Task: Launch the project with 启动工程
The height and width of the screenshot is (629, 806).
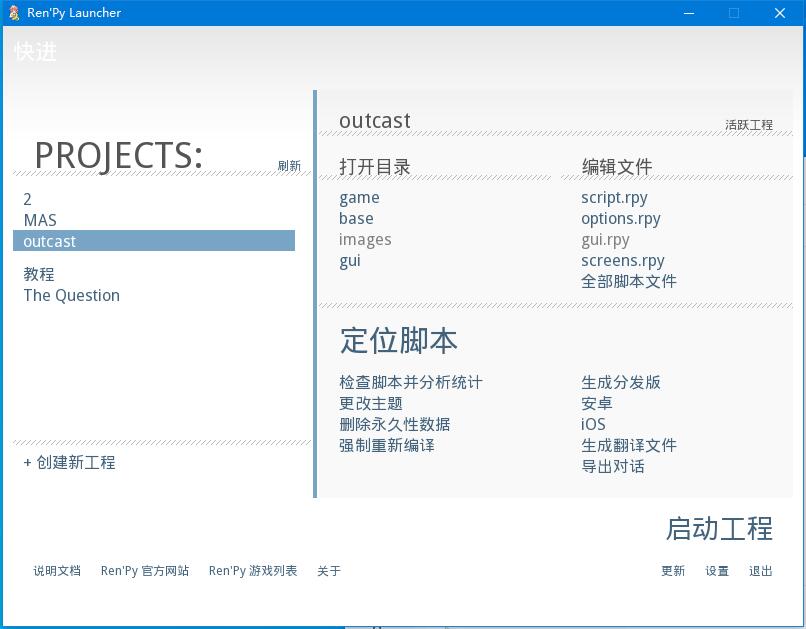Action: (719, 529)
